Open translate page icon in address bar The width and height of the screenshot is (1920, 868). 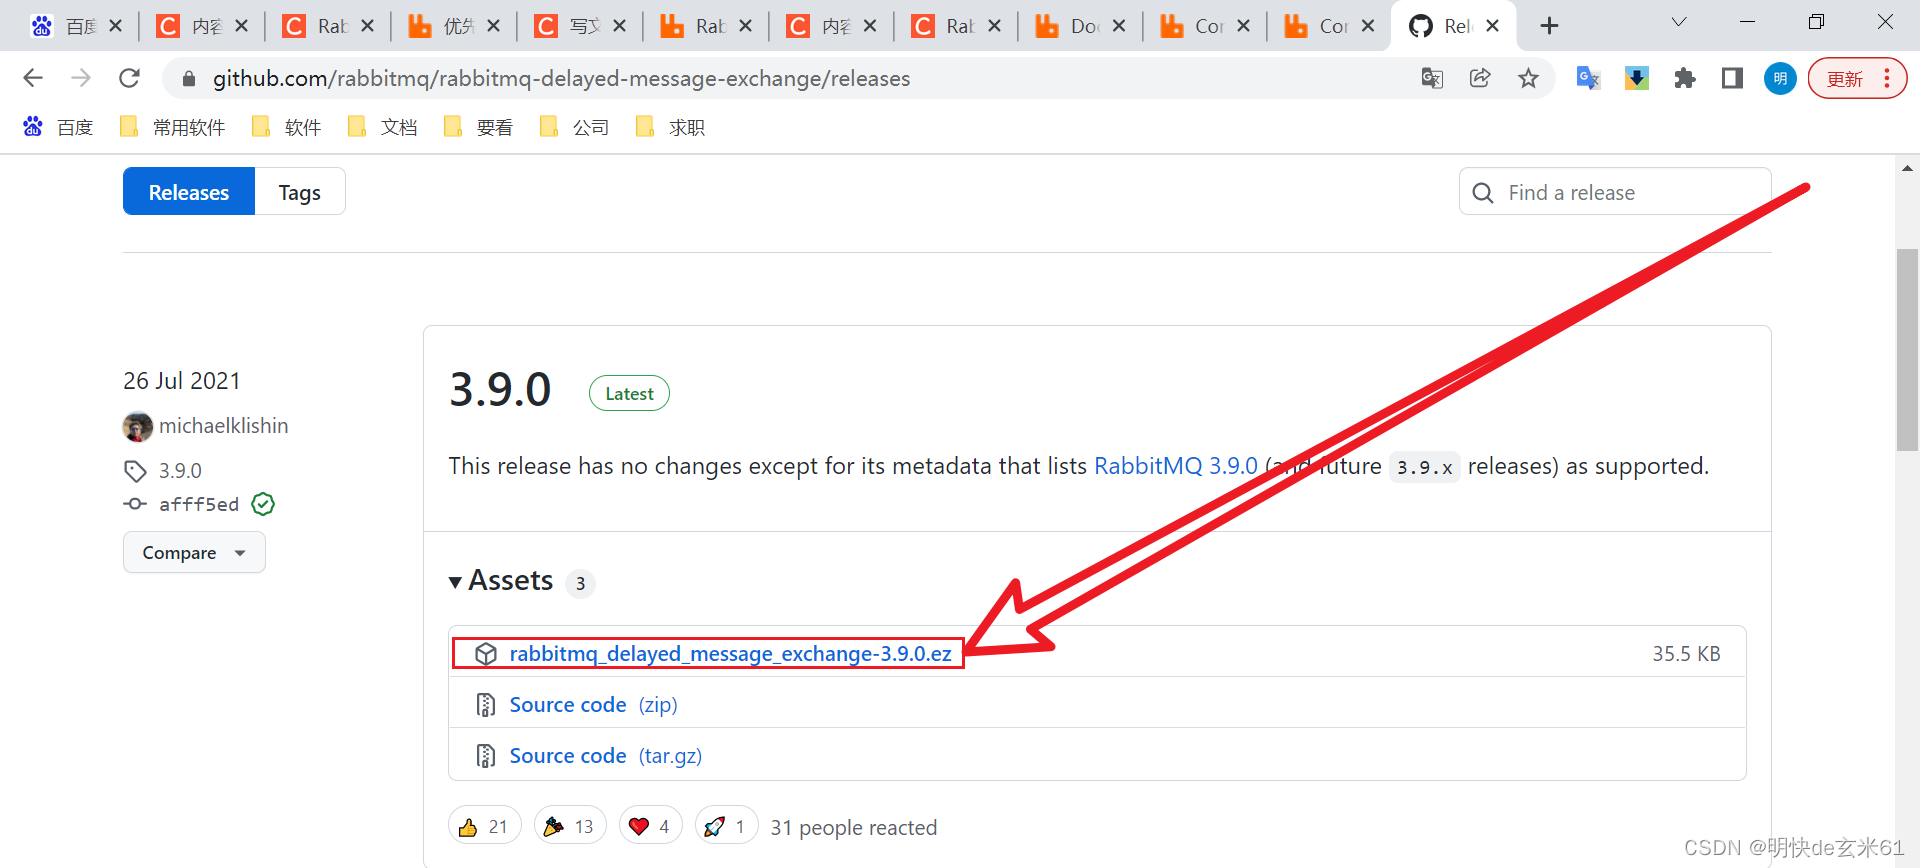(x=1432, y=78)
